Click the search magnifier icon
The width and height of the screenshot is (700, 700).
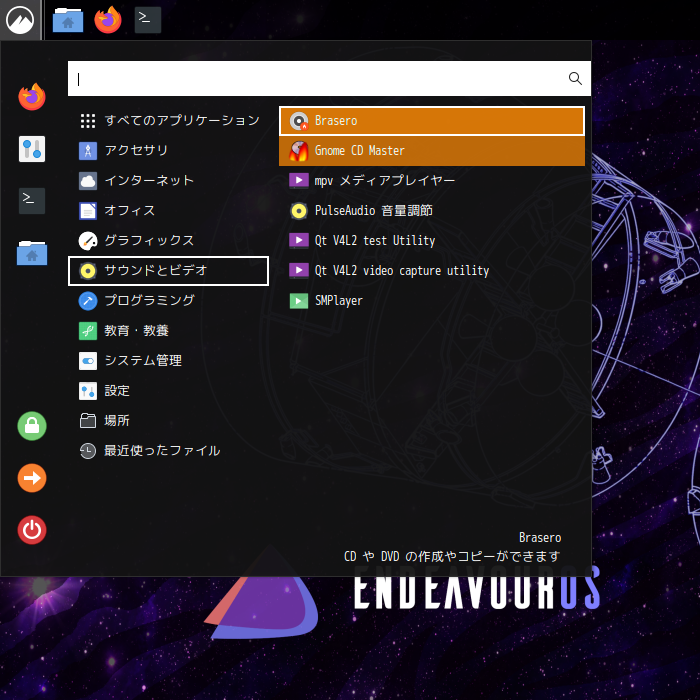(x=575, y=79)
